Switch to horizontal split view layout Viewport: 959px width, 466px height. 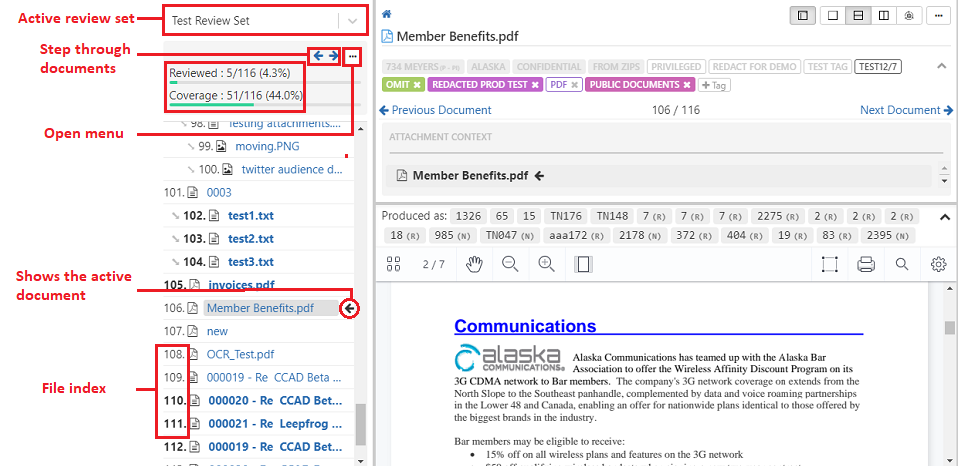point(857,16)
